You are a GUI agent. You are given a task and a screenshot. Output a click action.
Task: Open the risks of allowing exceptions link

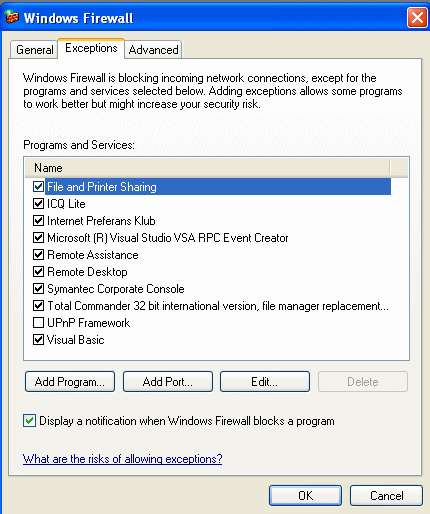click(x=122, y=459)
